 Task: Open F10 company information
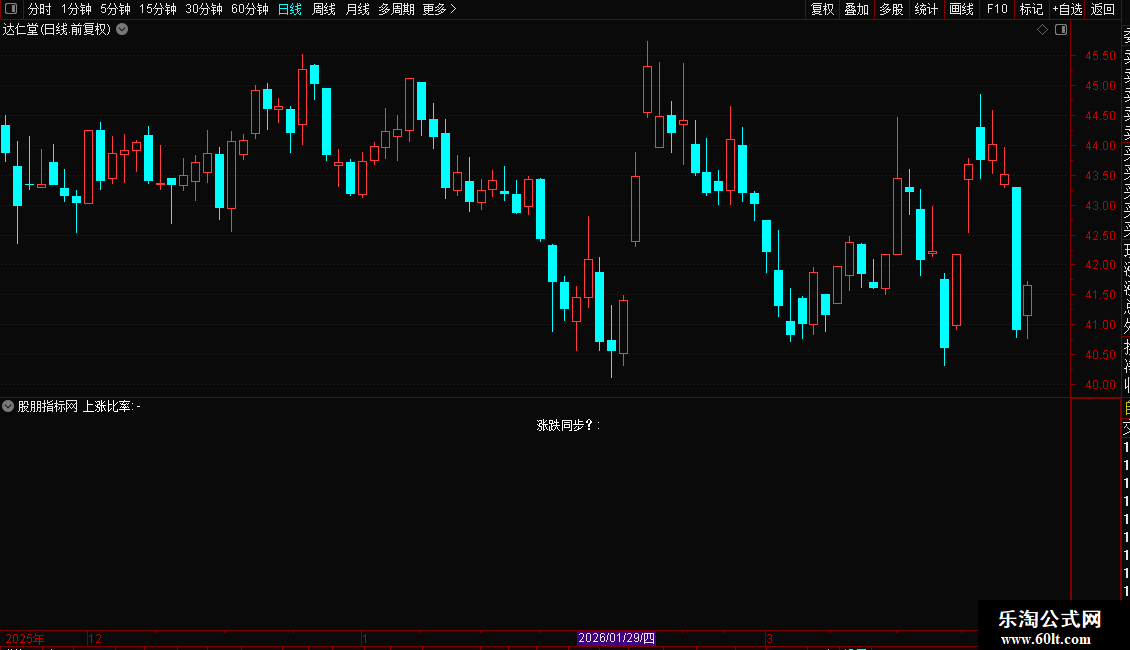tap(997, 9)
